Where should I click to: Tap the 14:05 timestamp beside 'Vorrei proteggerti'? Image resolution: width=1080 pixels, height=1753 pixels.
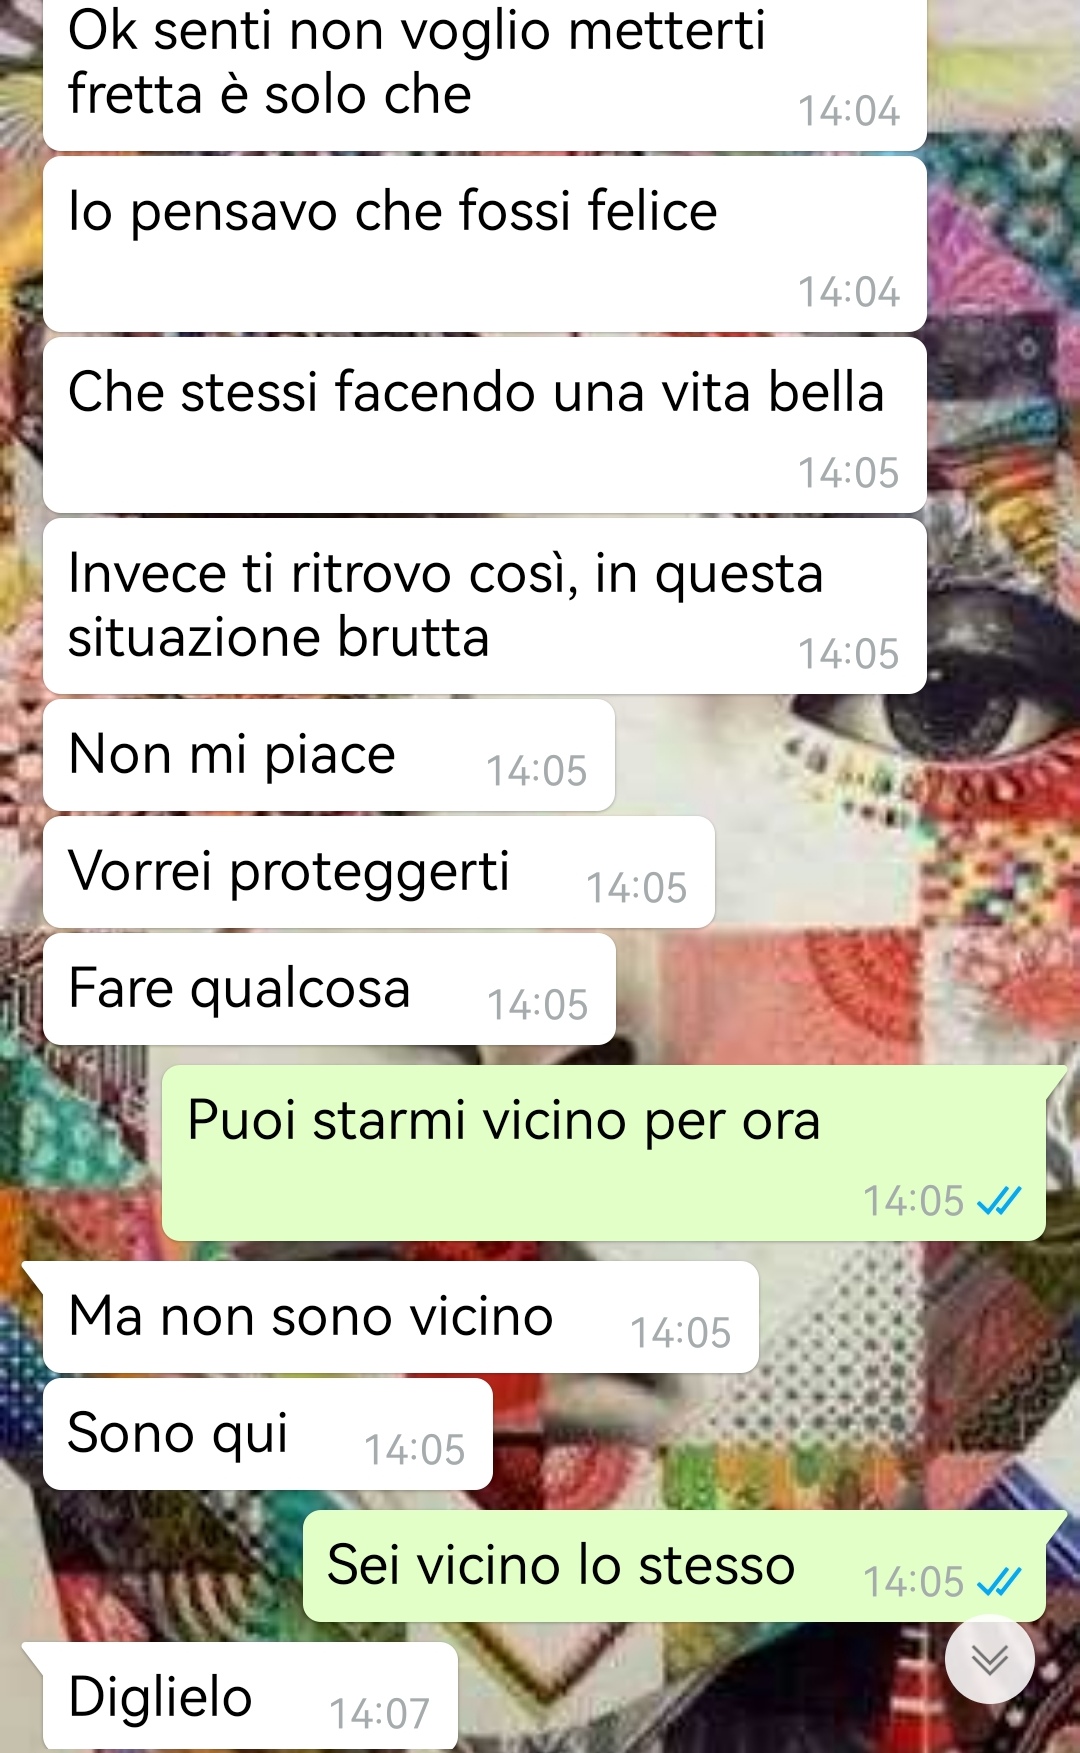[x=636, y=887]
